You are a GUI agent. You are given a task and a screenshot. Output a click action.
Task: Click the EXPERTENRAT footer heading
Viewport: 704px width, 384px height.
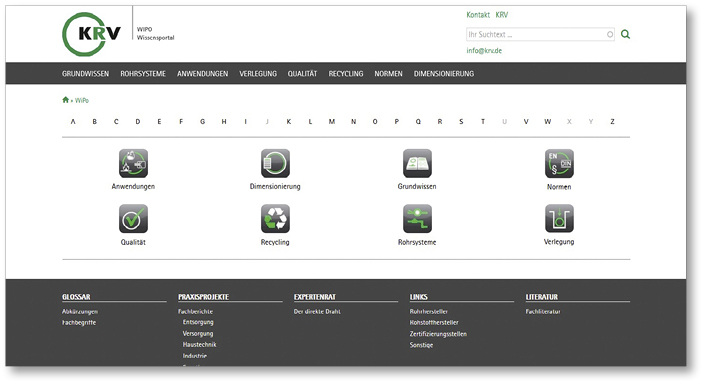point(315,297)
